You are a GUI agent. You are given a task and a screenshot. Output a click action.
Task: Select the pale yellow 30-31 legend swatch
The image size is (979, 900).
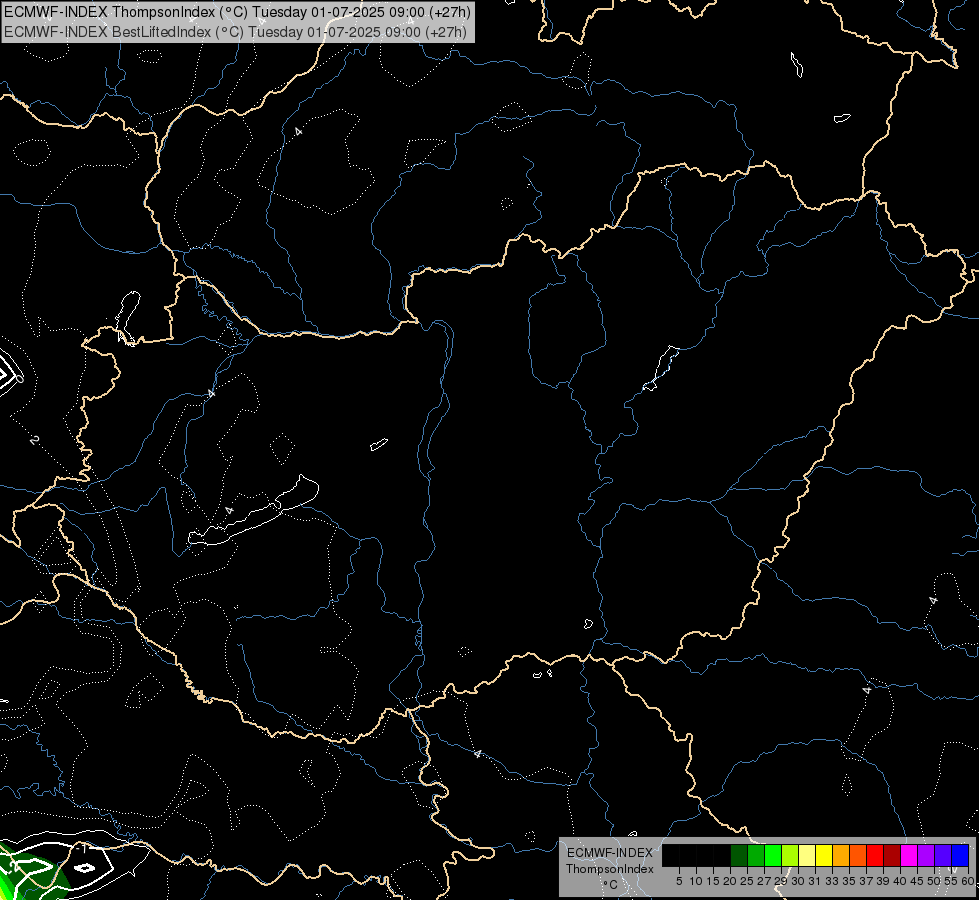pyautogui.click(x=807, y=855)
